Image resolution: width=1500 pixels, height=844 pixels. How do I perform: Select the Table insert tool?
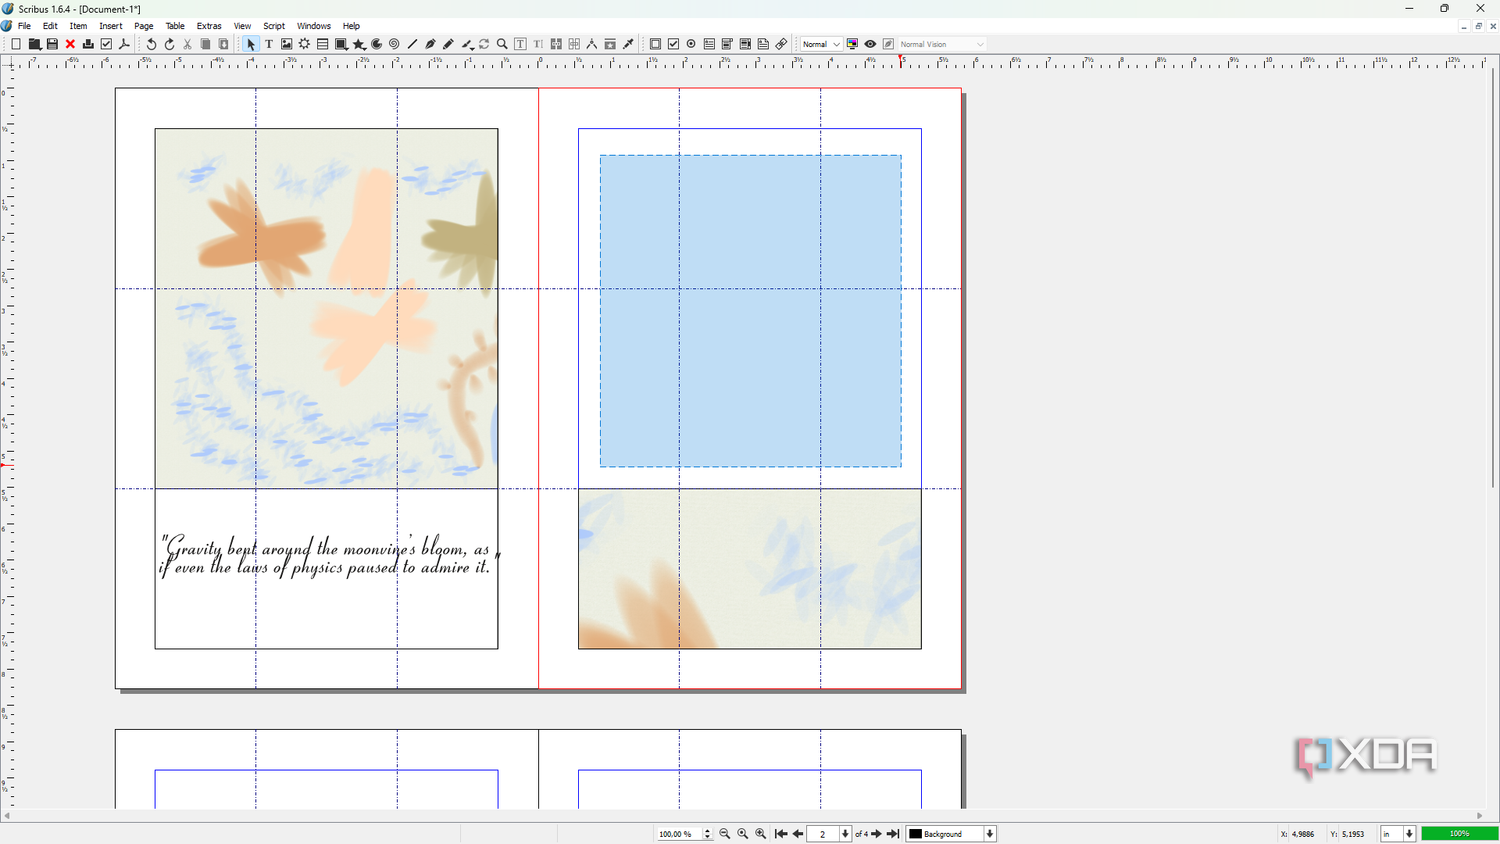tap(323, 44)
